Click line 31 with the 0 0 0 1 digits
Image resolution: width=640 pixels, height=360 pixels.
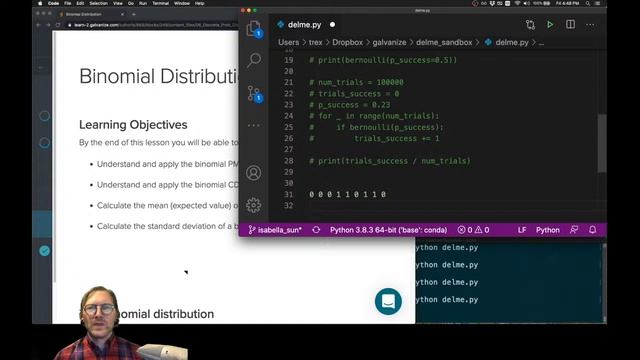pos(347,194)
